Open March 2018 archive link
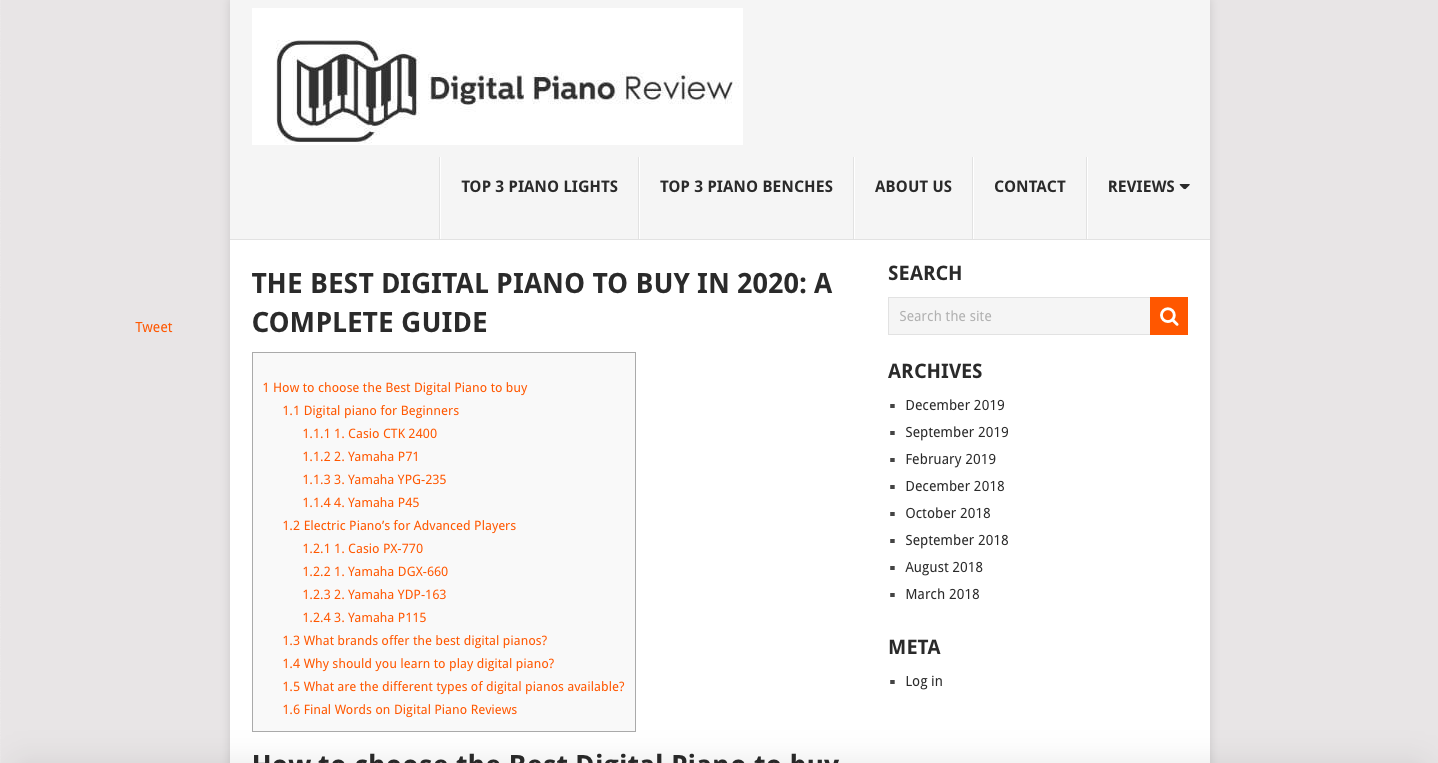The image size is (1438, 763). (x=942, y=594)
